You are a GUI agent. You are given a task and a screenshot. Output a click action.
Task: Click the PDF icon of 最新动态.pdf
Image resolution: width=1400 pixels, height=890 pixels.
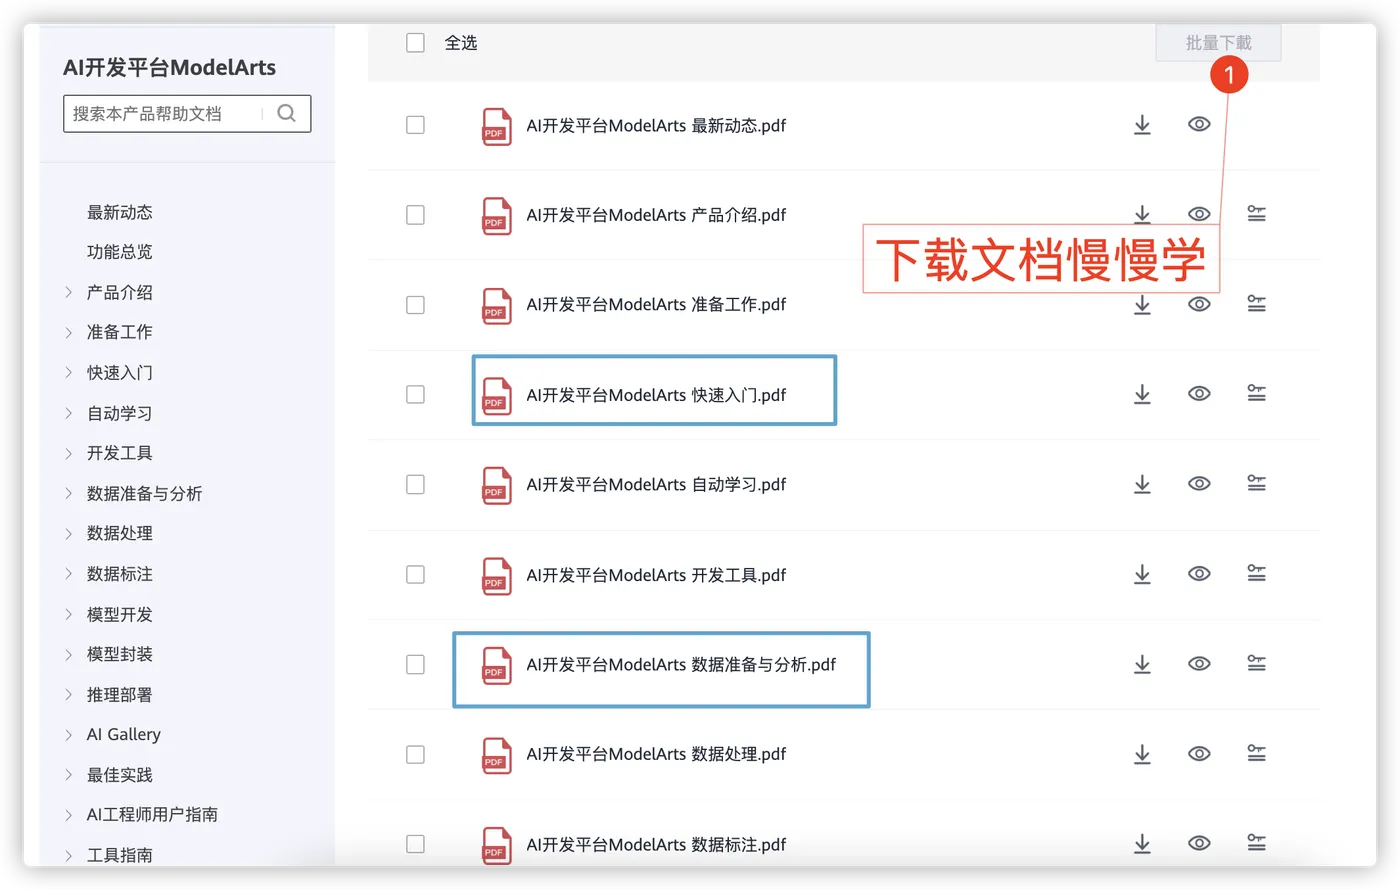click(496, 126)
